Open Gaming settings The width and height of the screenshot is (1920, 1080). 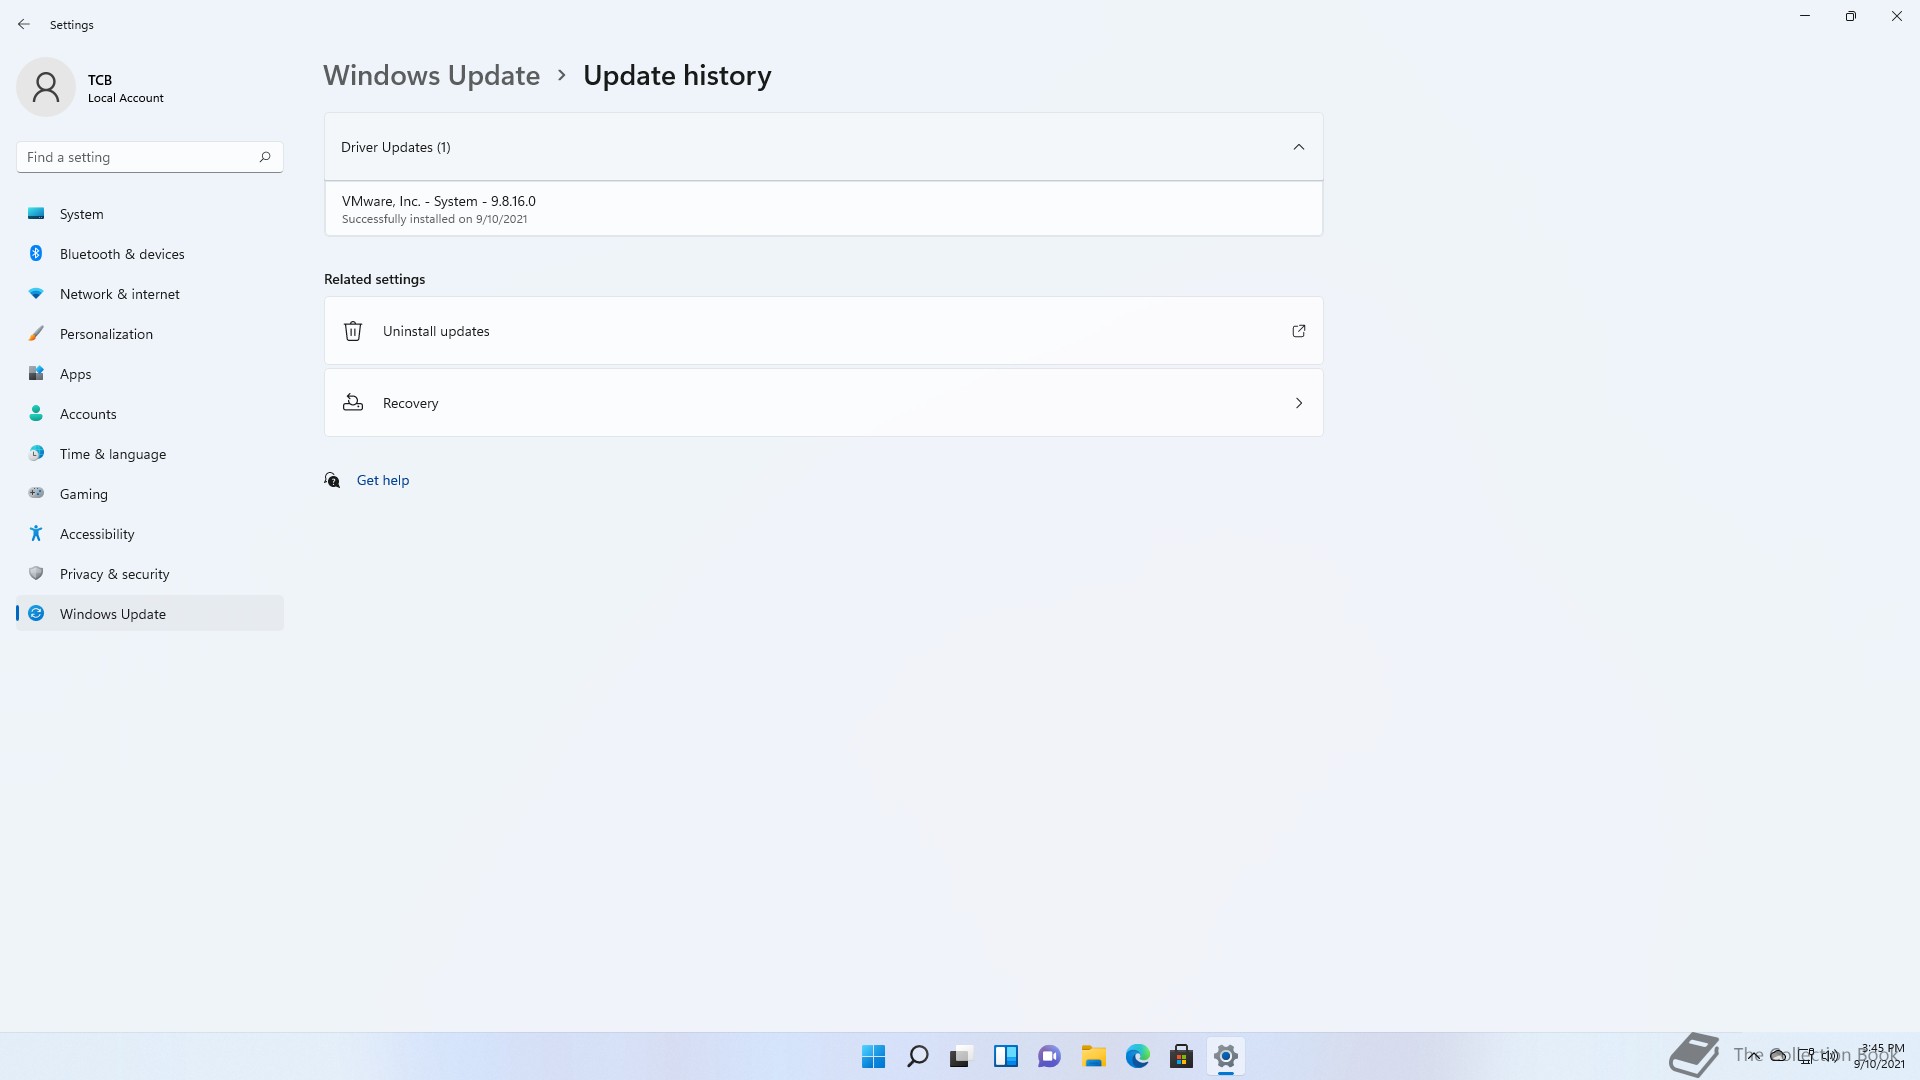click(150, 494)
